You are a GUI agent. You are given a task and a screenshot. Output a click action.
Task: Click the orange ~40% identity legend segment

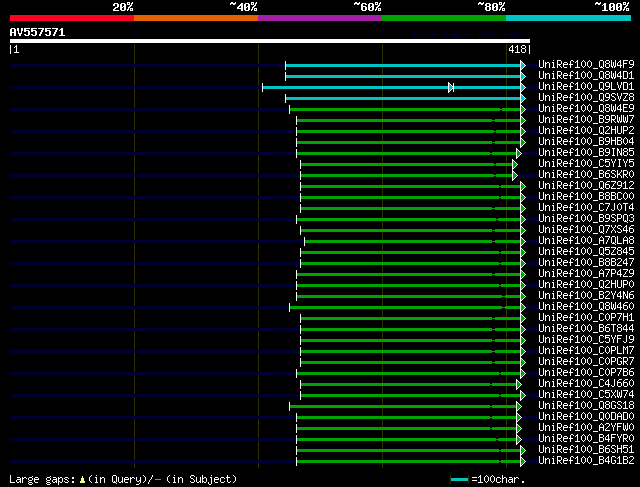point(196,18)
